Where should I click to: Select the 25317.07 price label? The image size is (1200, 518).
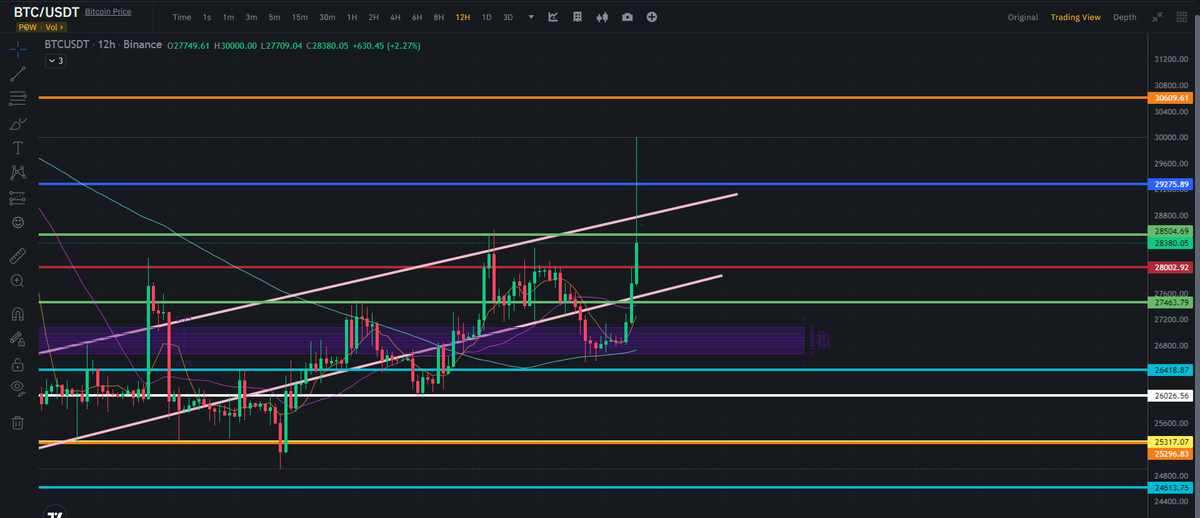click(x=1171, y=441)
